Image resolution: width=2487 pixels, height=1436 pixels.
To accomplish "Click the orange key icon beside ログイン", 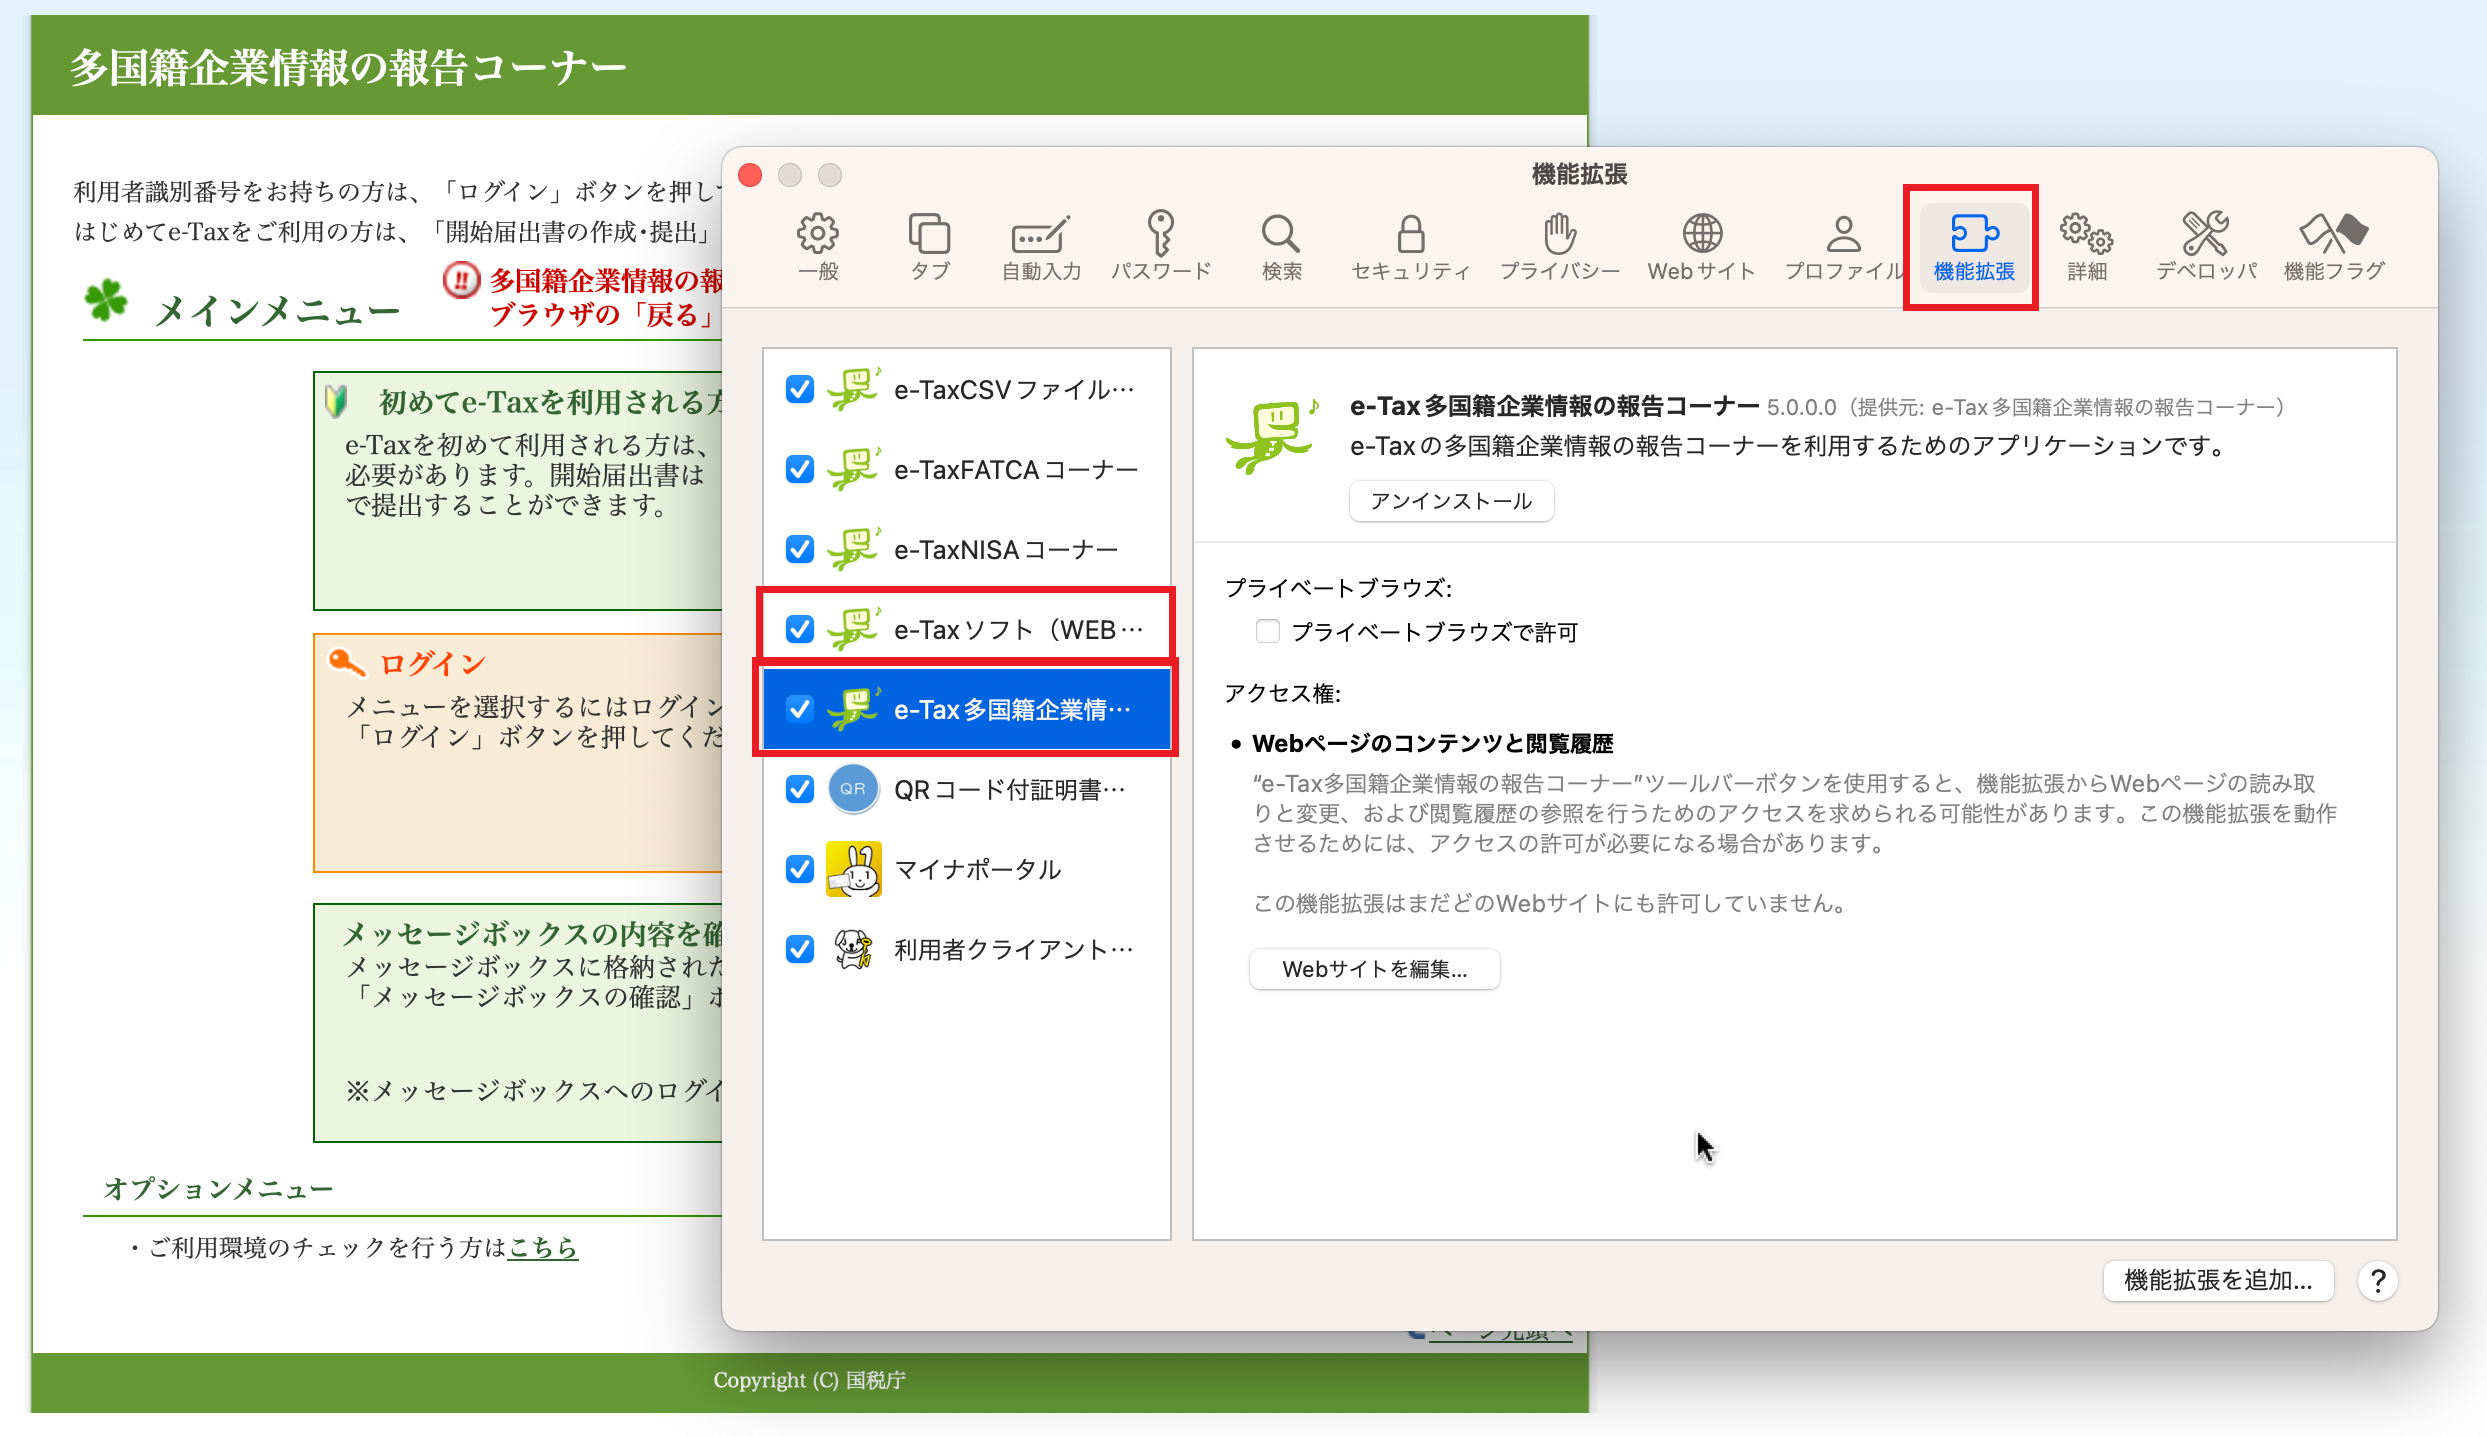I will [347, 661].
